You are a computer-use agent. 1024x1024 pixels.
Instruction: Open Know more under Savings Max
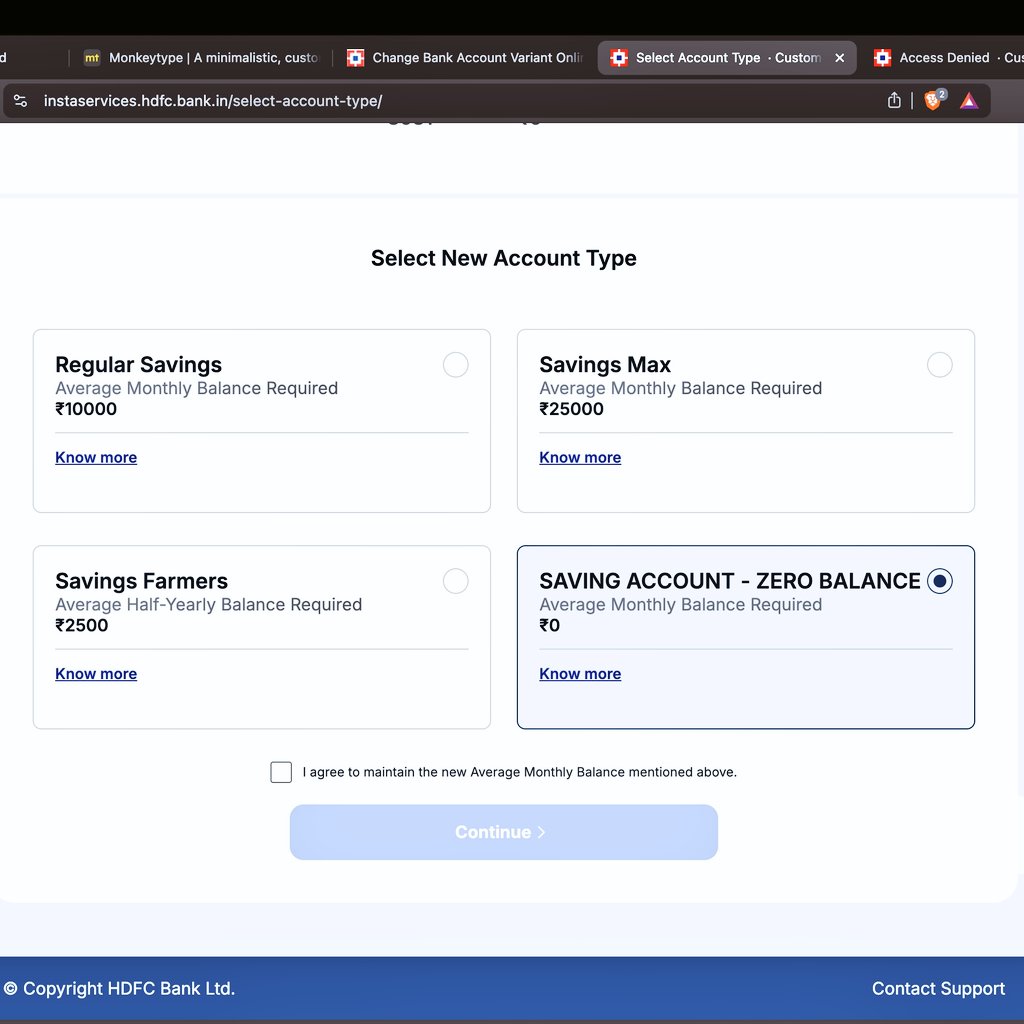click(580, 457)
